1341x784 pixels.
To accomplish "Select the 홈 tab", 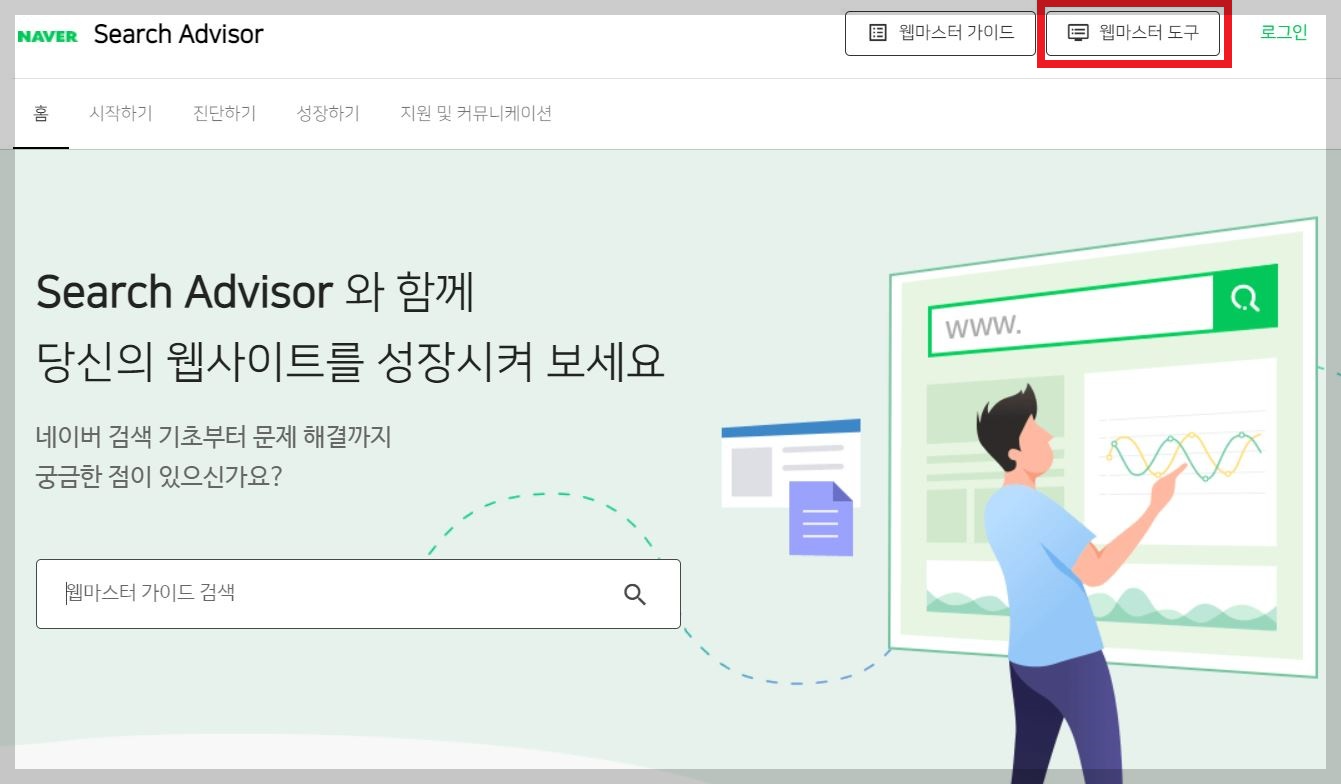I will tap(41, 113).
